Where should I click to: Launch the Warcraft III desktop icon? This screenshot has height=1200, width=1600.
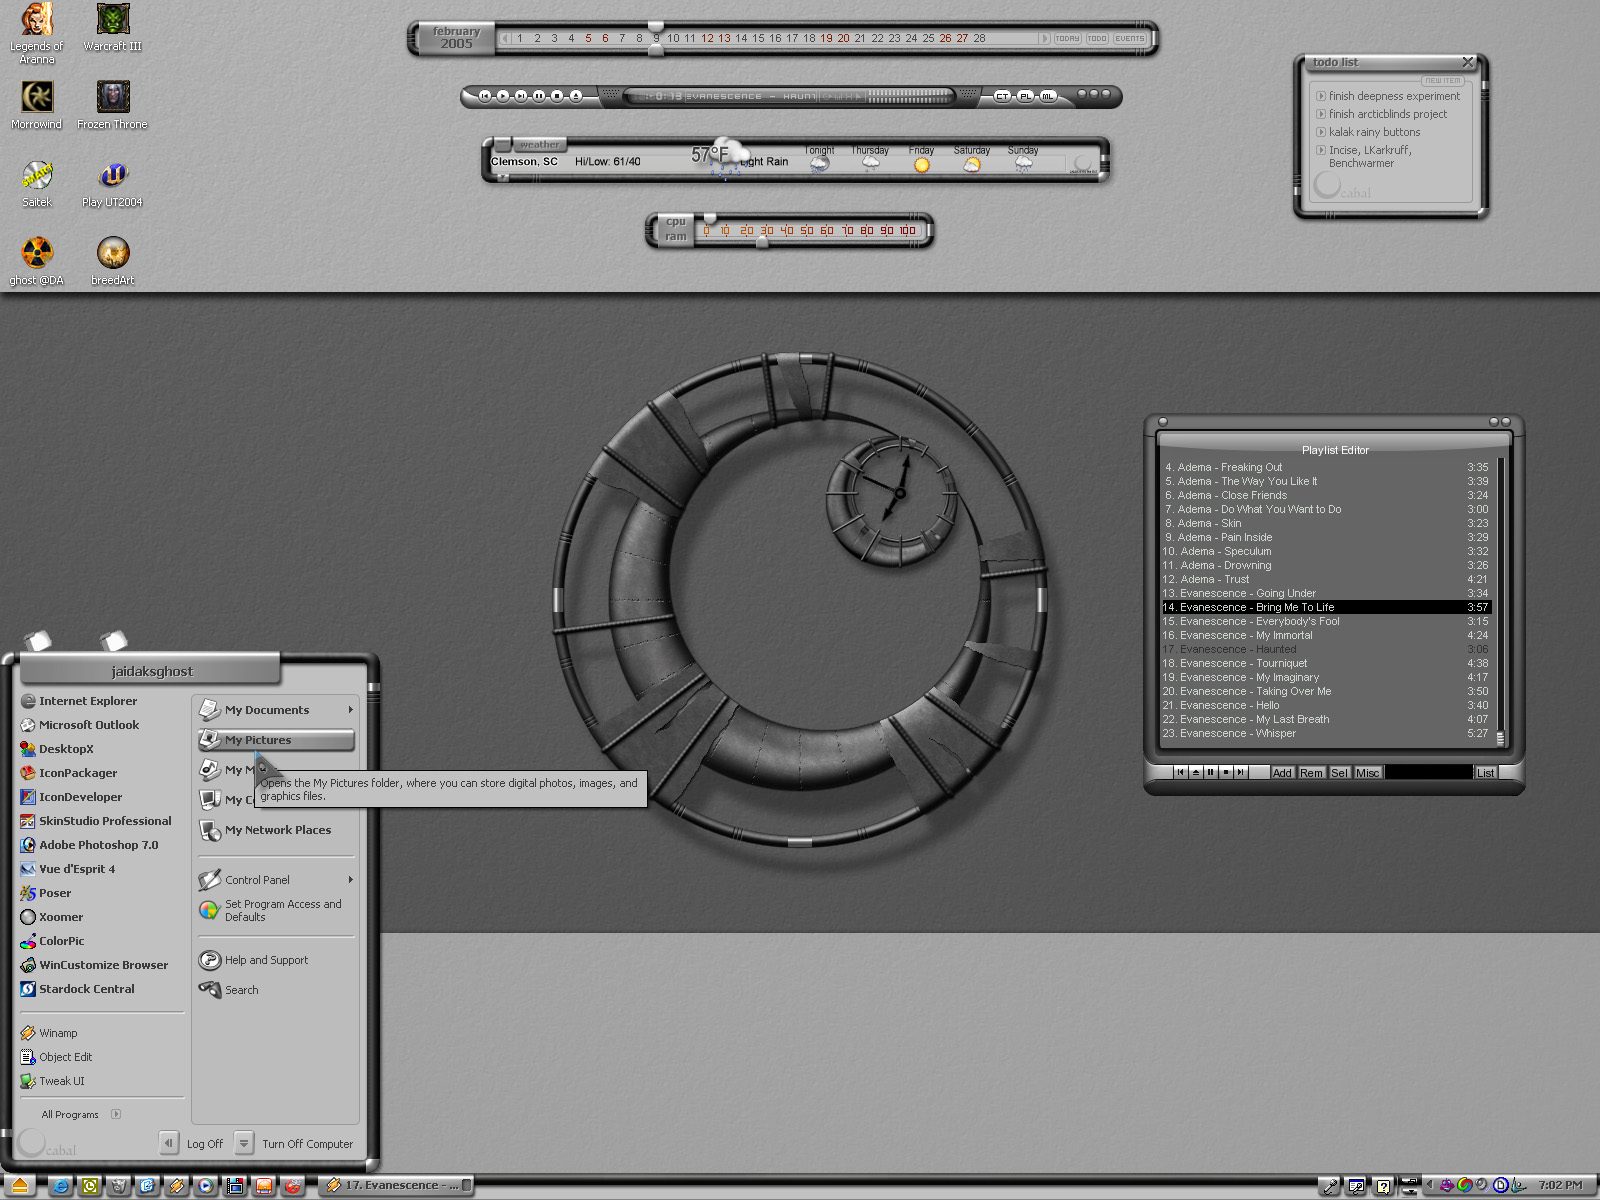pyautogui.click(x=112, y=27)
